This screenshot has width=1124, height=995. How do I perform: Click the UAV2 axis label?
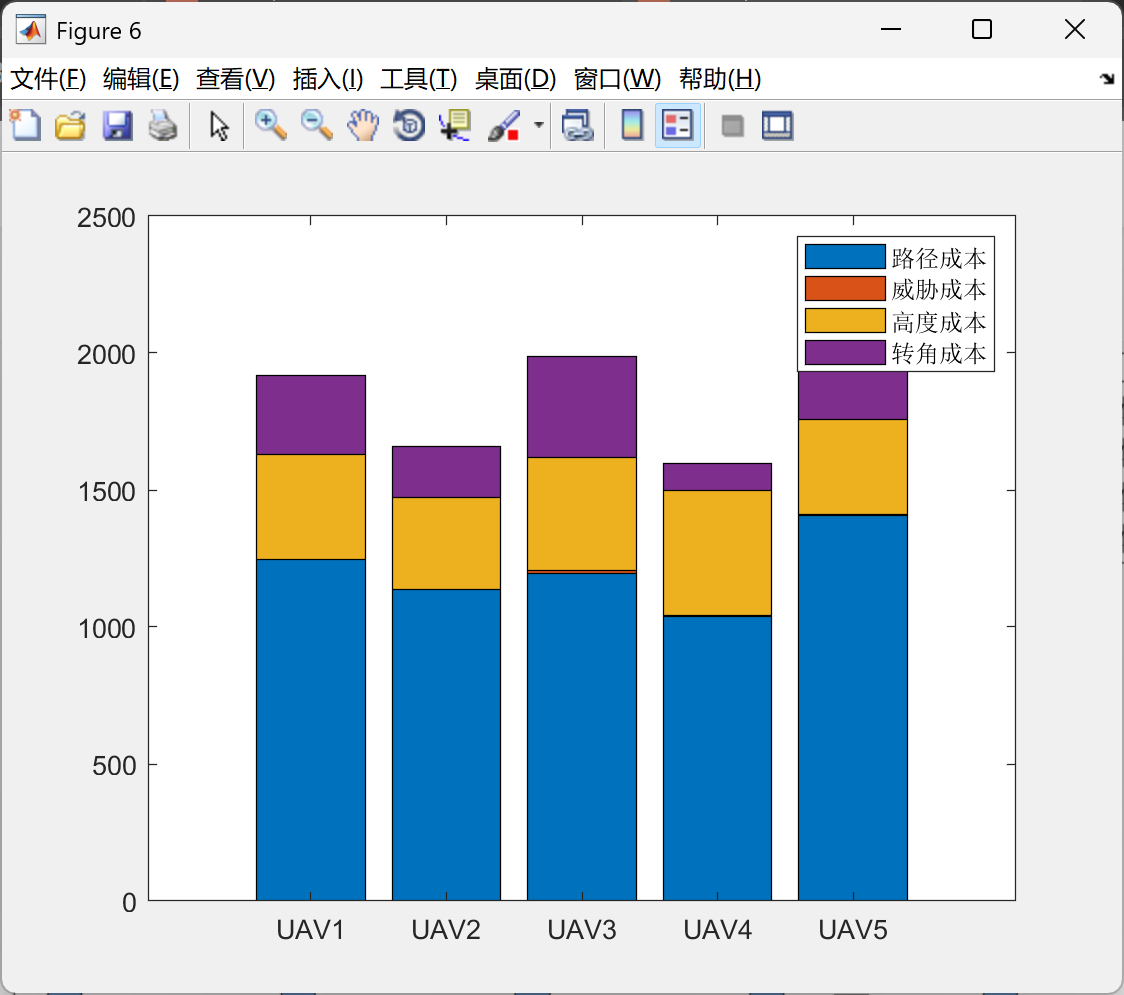(x=446, y=930)
